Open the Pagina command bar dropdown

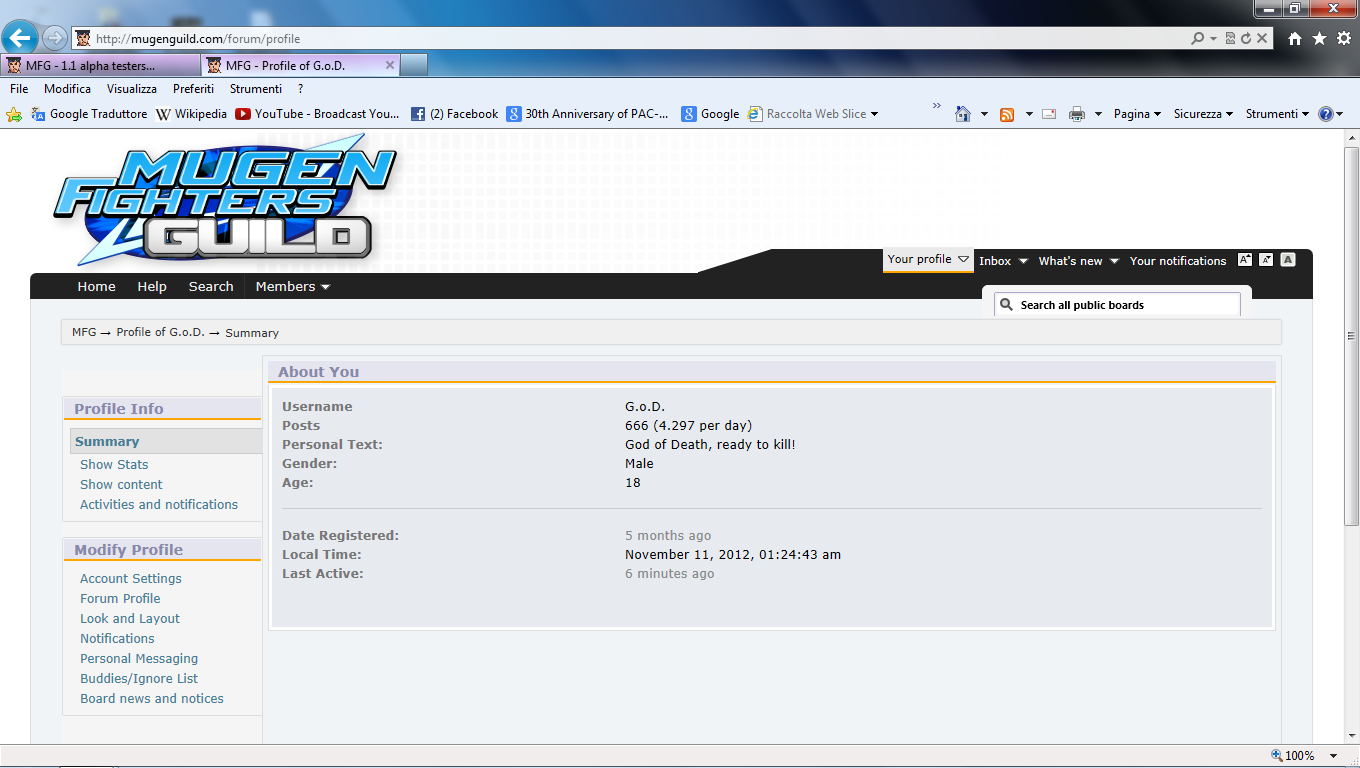[x=1137, y=114]
